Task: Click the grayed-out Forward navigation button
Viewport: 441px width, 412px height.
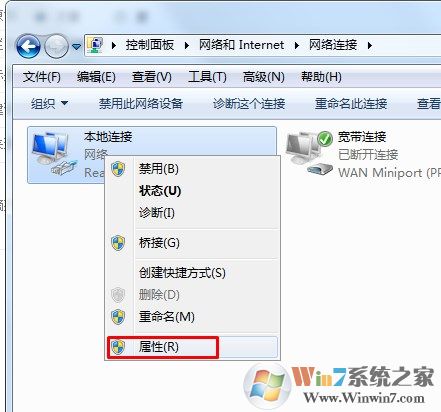Action: (x=56, y=46)
